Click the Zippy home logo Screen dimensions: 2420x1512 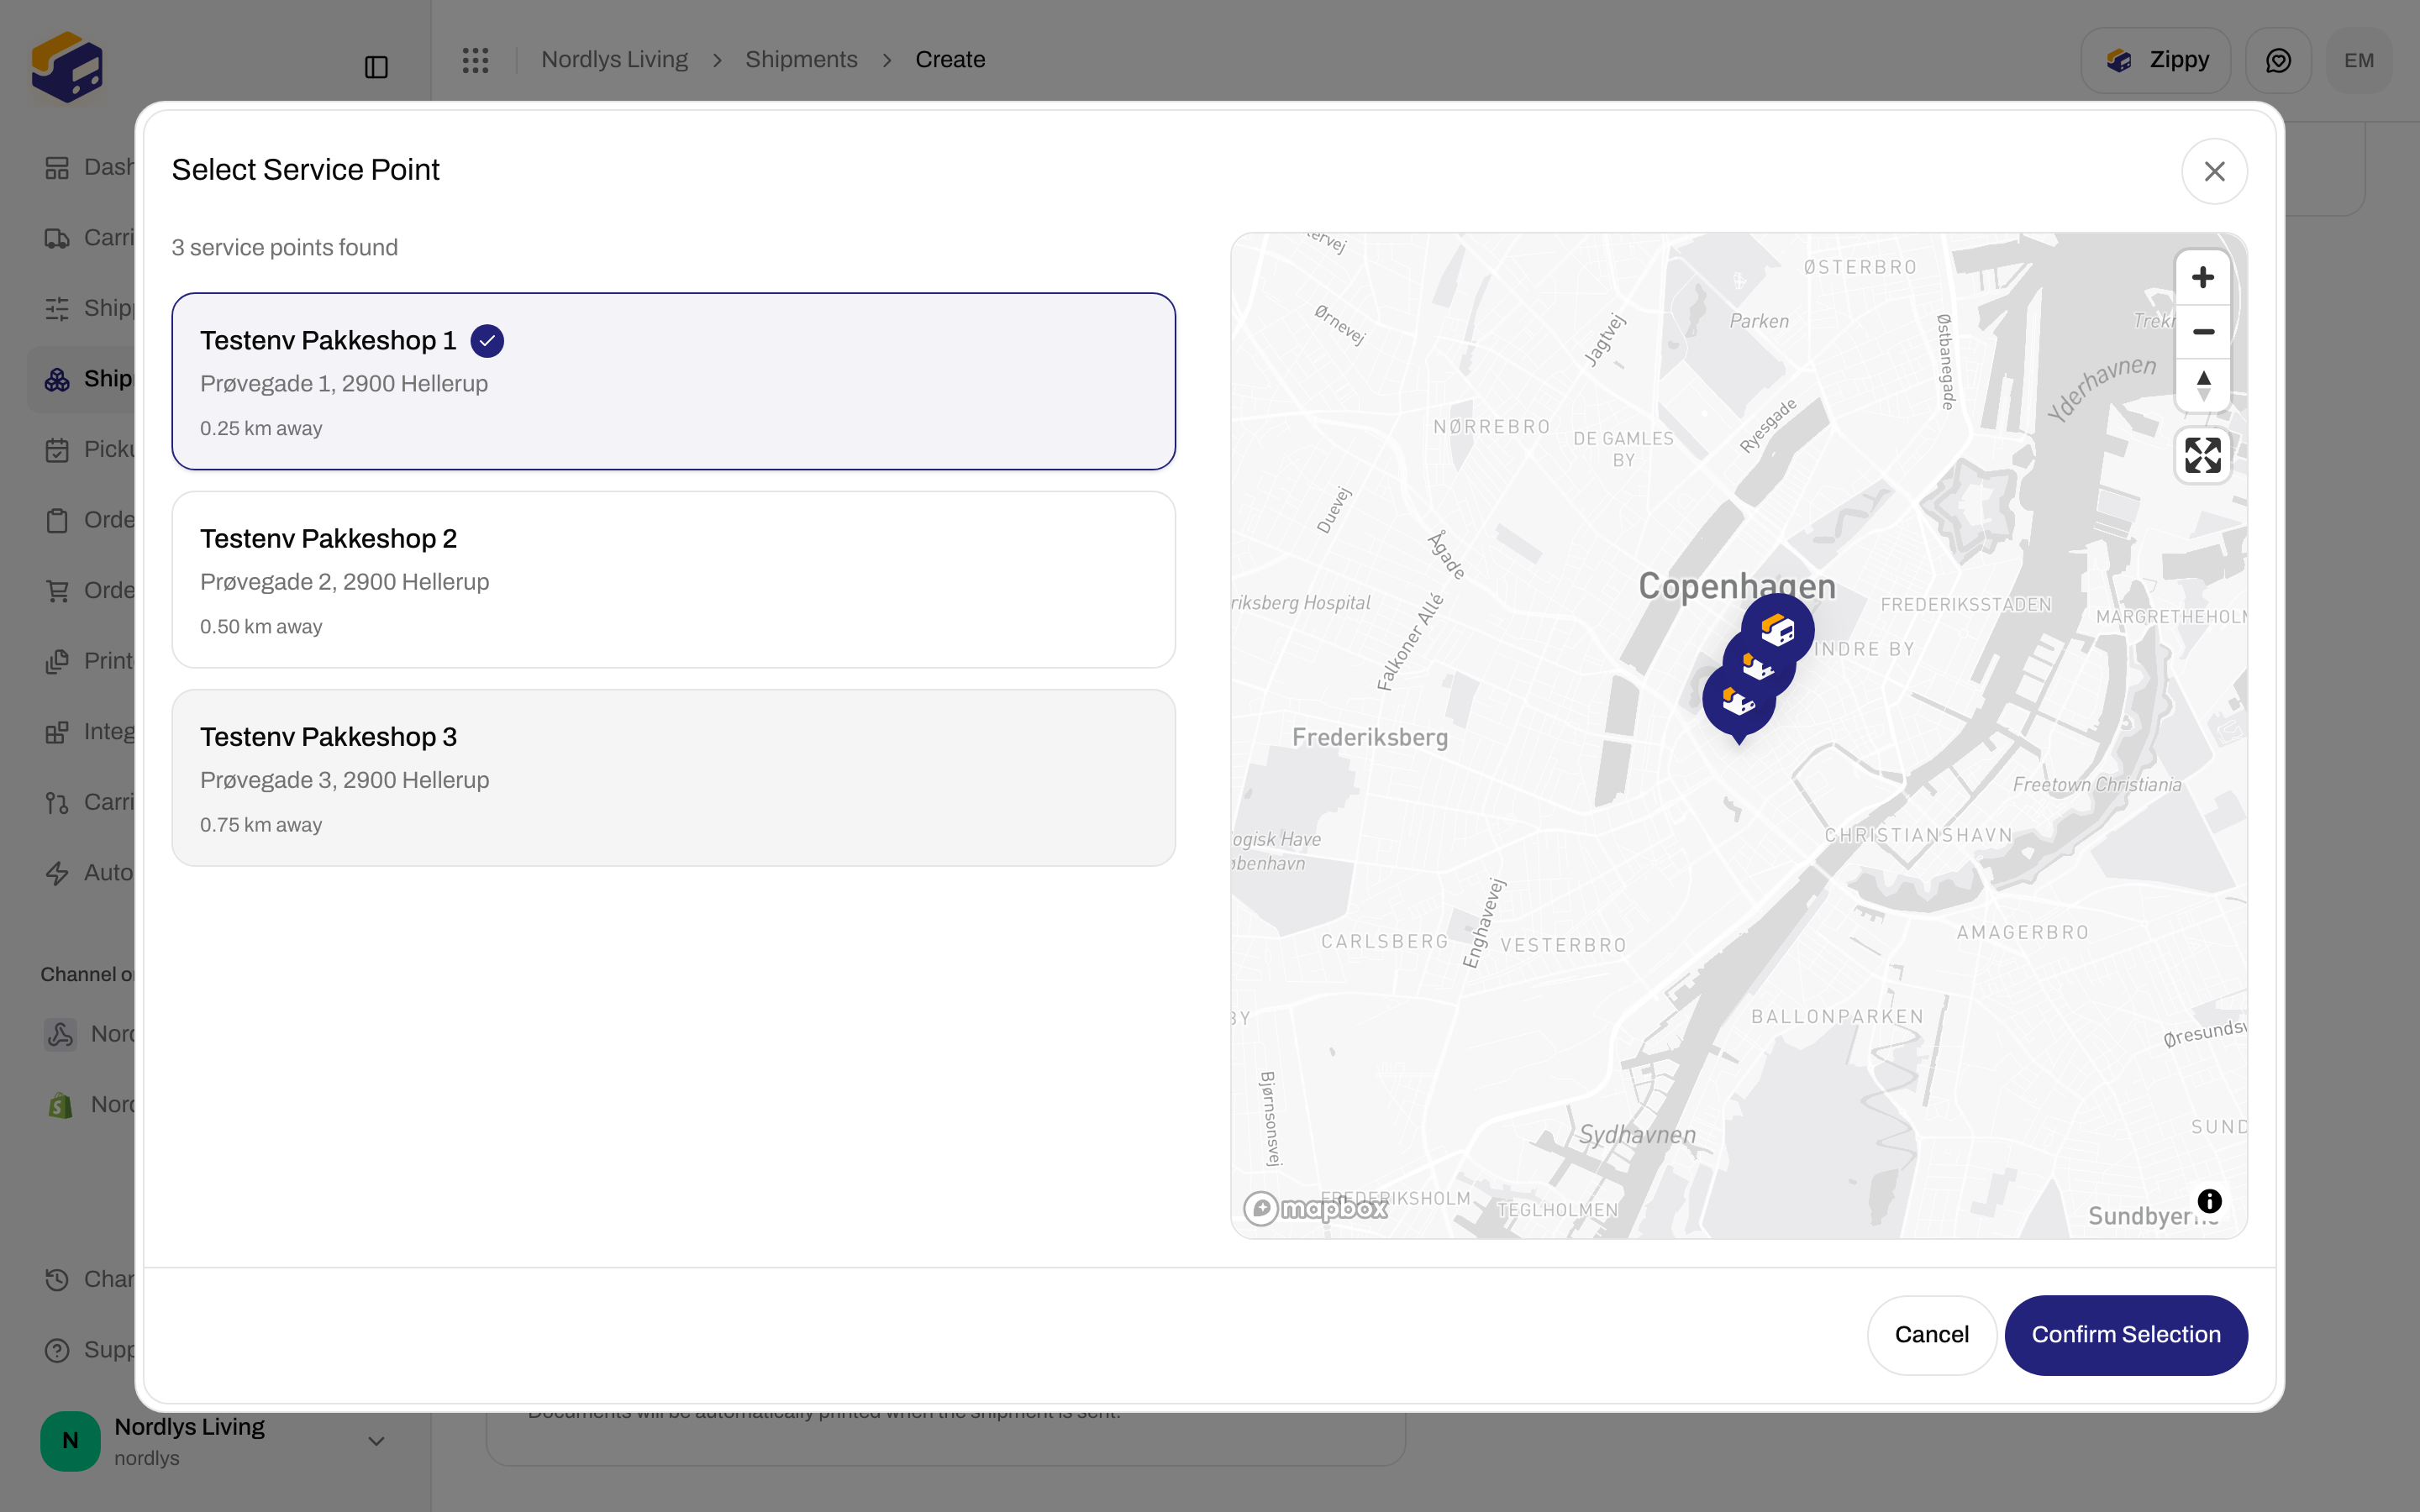pos(67,66)
